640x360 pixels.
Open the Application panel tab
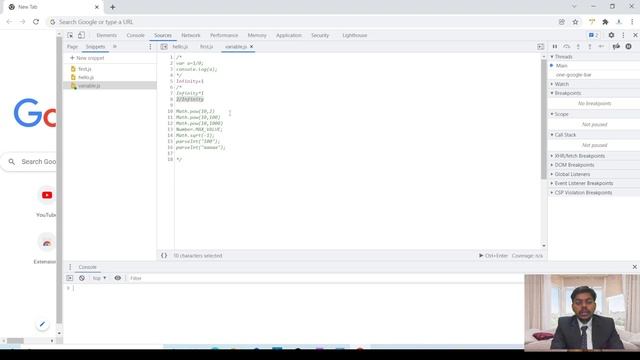point(289,36)
